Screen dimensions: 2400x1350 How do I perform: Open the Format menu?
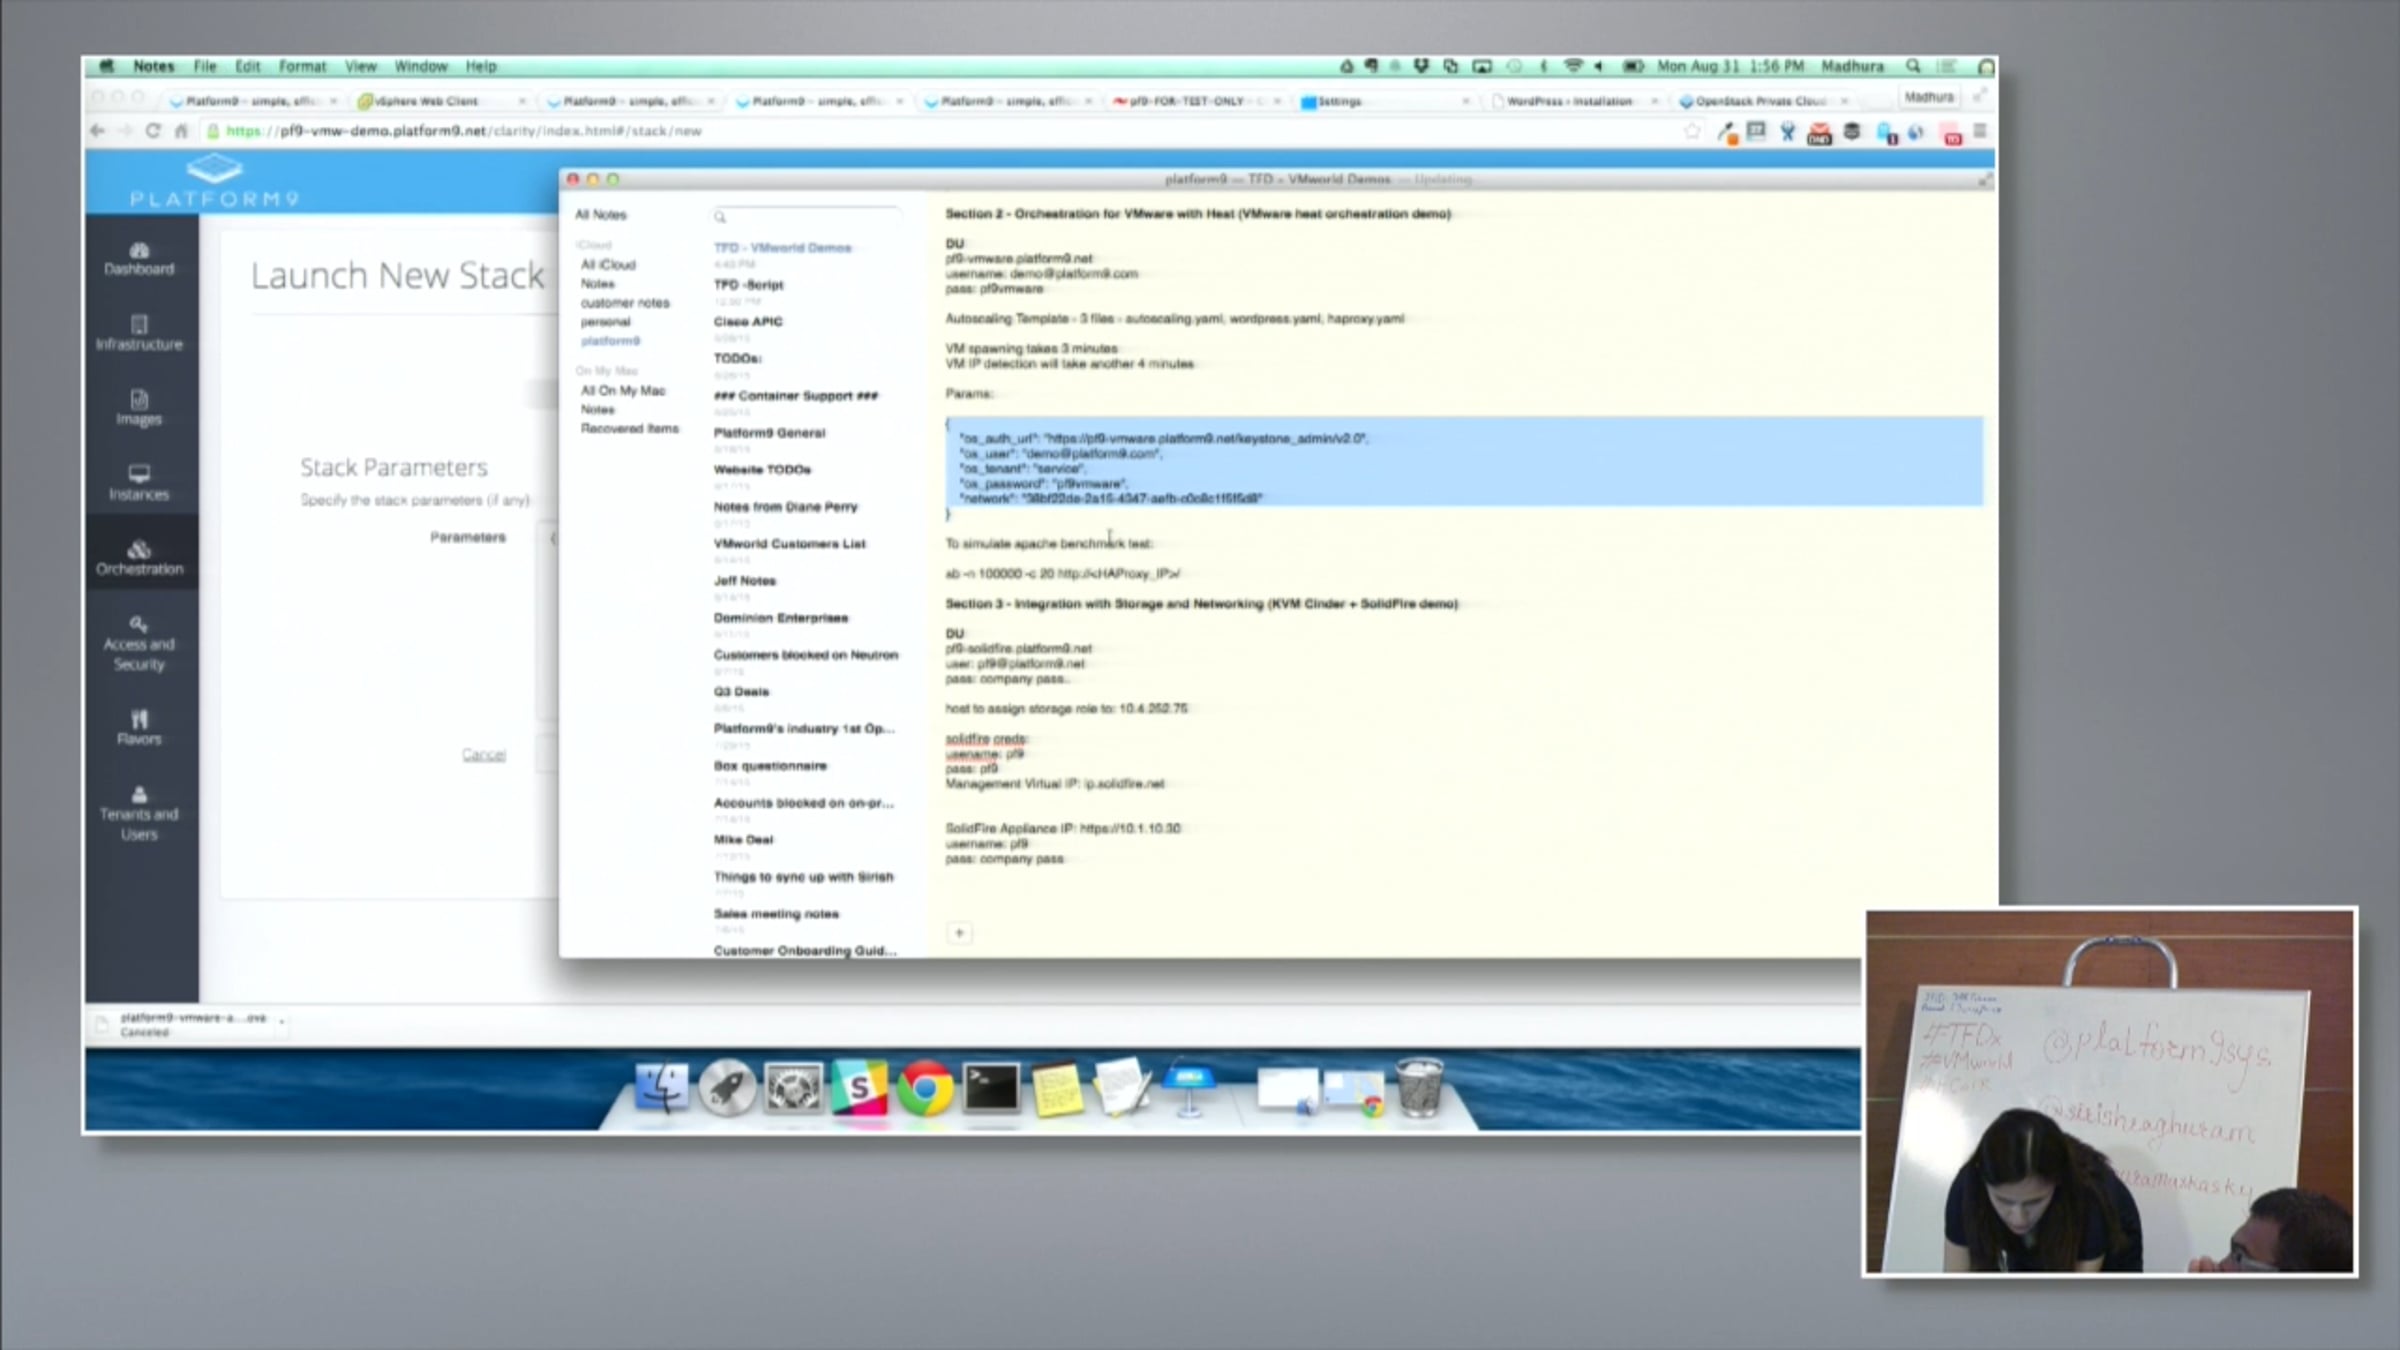click(302, 66)
